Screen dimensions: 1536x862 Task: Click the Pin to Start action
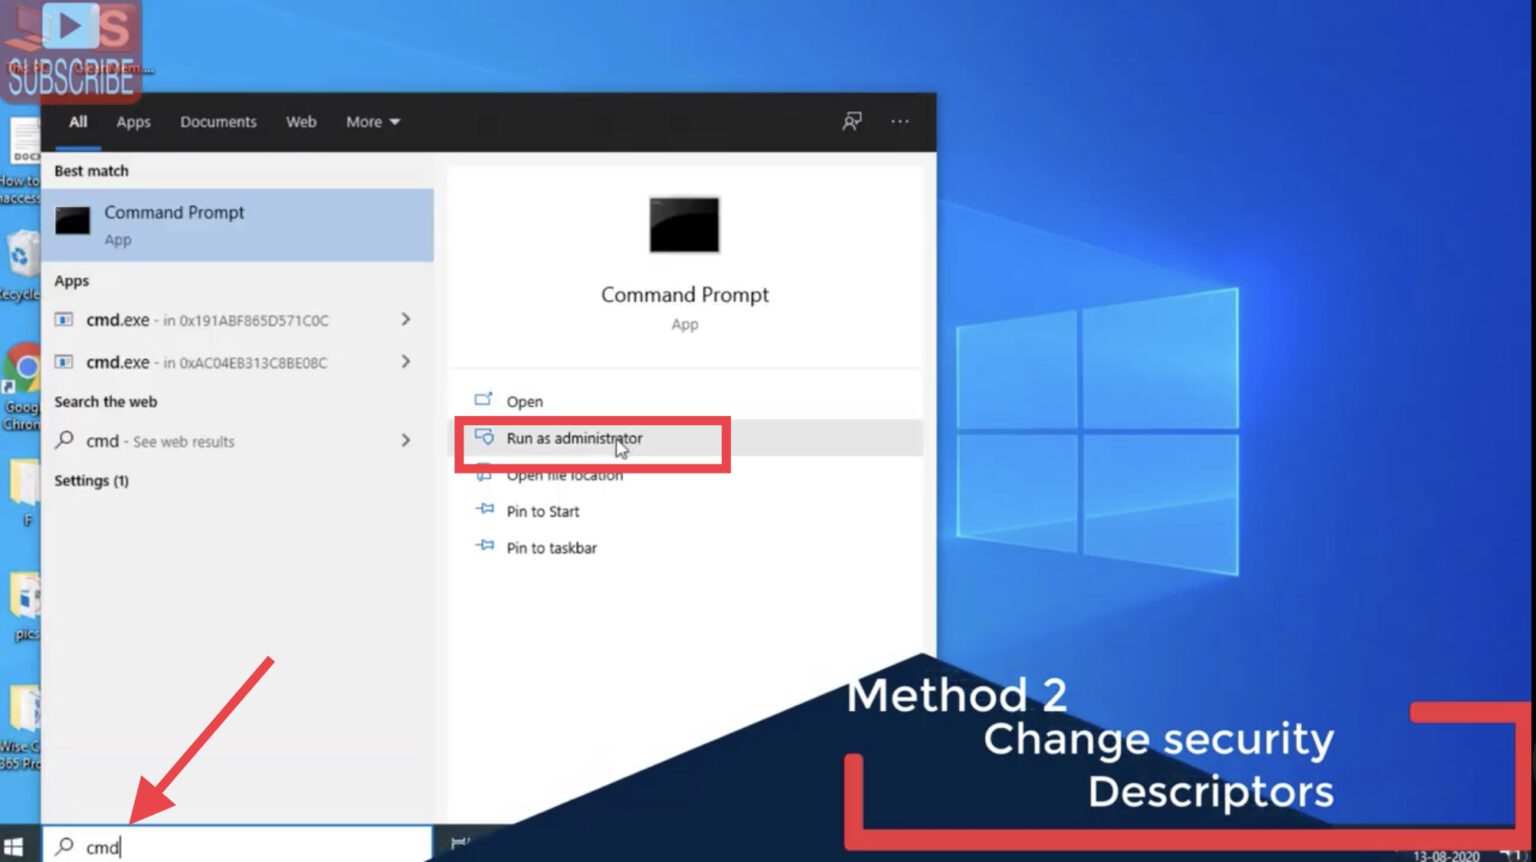[543, 511]
